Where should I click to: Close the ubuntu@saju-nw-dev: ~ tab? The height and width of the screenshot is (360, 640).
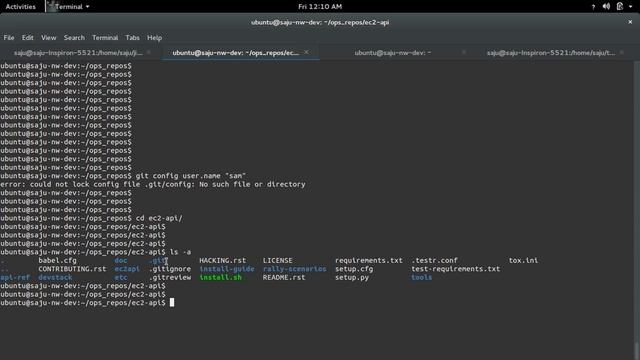coord(464,52)
